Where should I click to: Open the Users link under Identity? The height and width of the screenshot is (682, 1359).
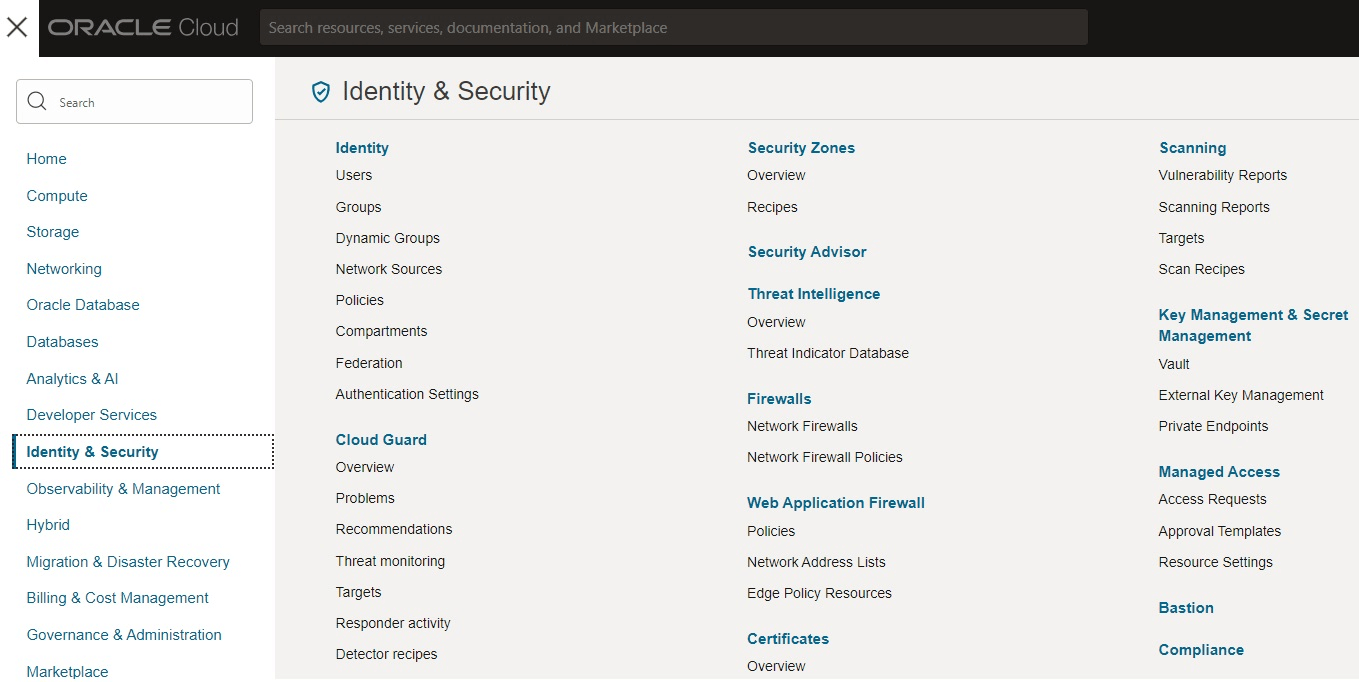click(x=354, y=175)
